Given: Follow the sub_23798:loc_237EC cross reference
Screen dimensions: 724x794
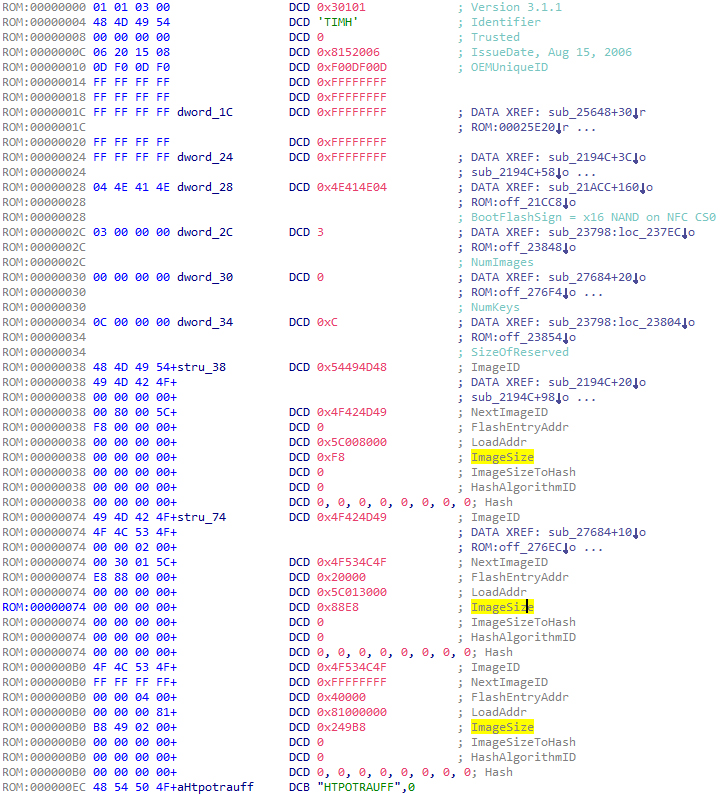Looking at the screenshot, I should coord(615,232).
